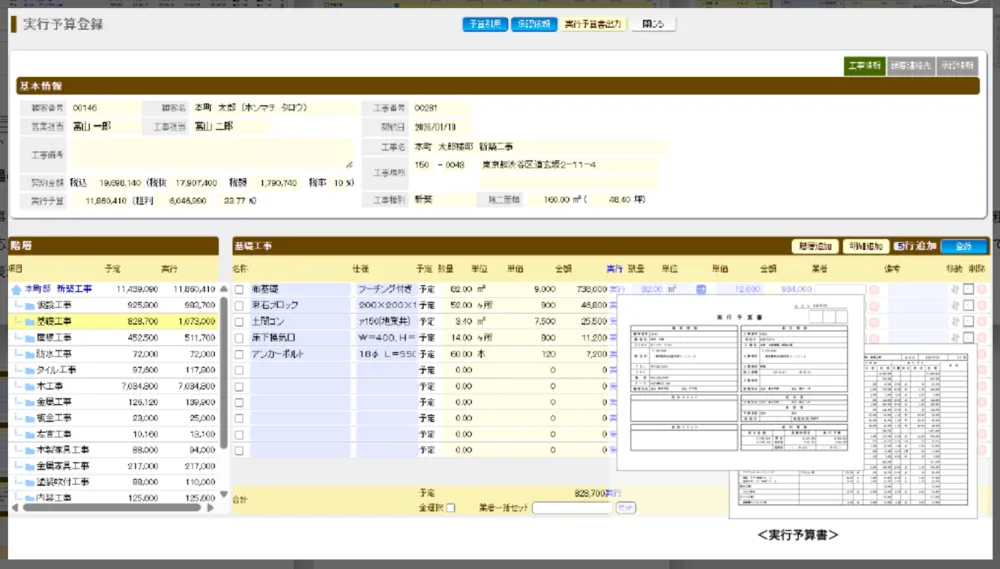Tick the checkbox for 束石ブロック row
Screen dimensions: 1000x569
pyautogui.click(x=239, y=306)
